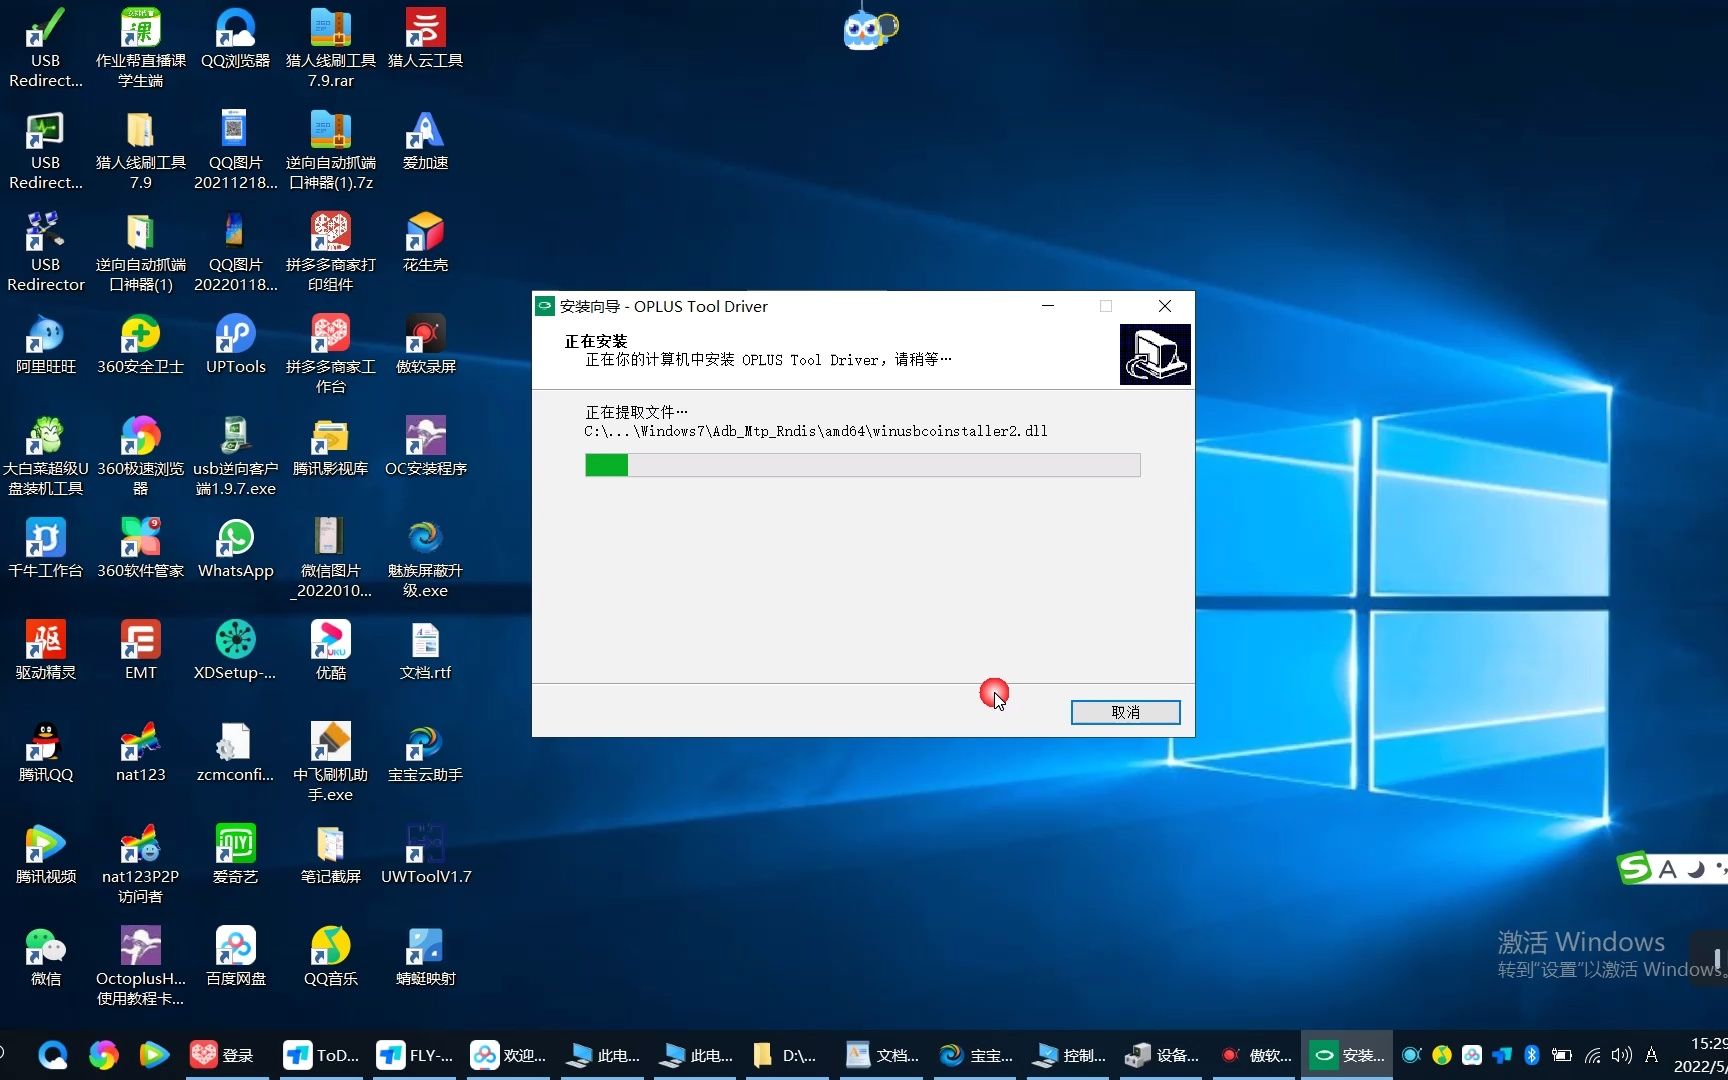Click the Sogou input method S logo
Image resolution: width=1728 pixels, height=1080 pixels.
(1634, 868)
